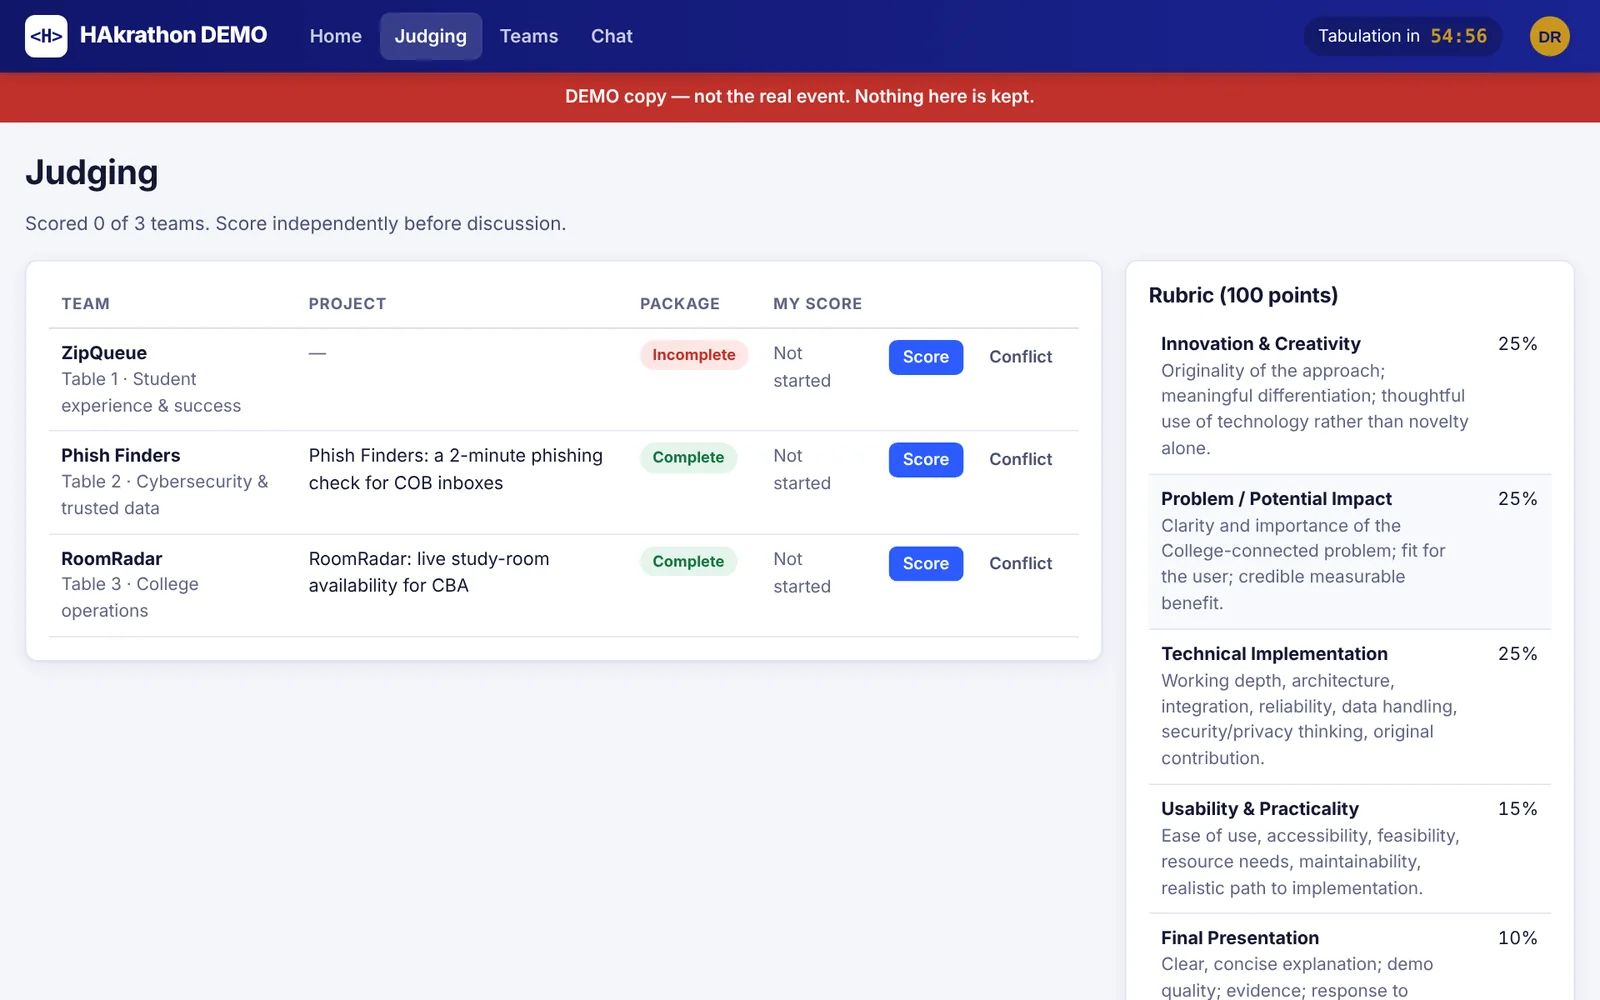The height and width of the screenshot is (1000, 1600).
Task: Declare Conflict for Phish Finders
Action: [1020, 460]
